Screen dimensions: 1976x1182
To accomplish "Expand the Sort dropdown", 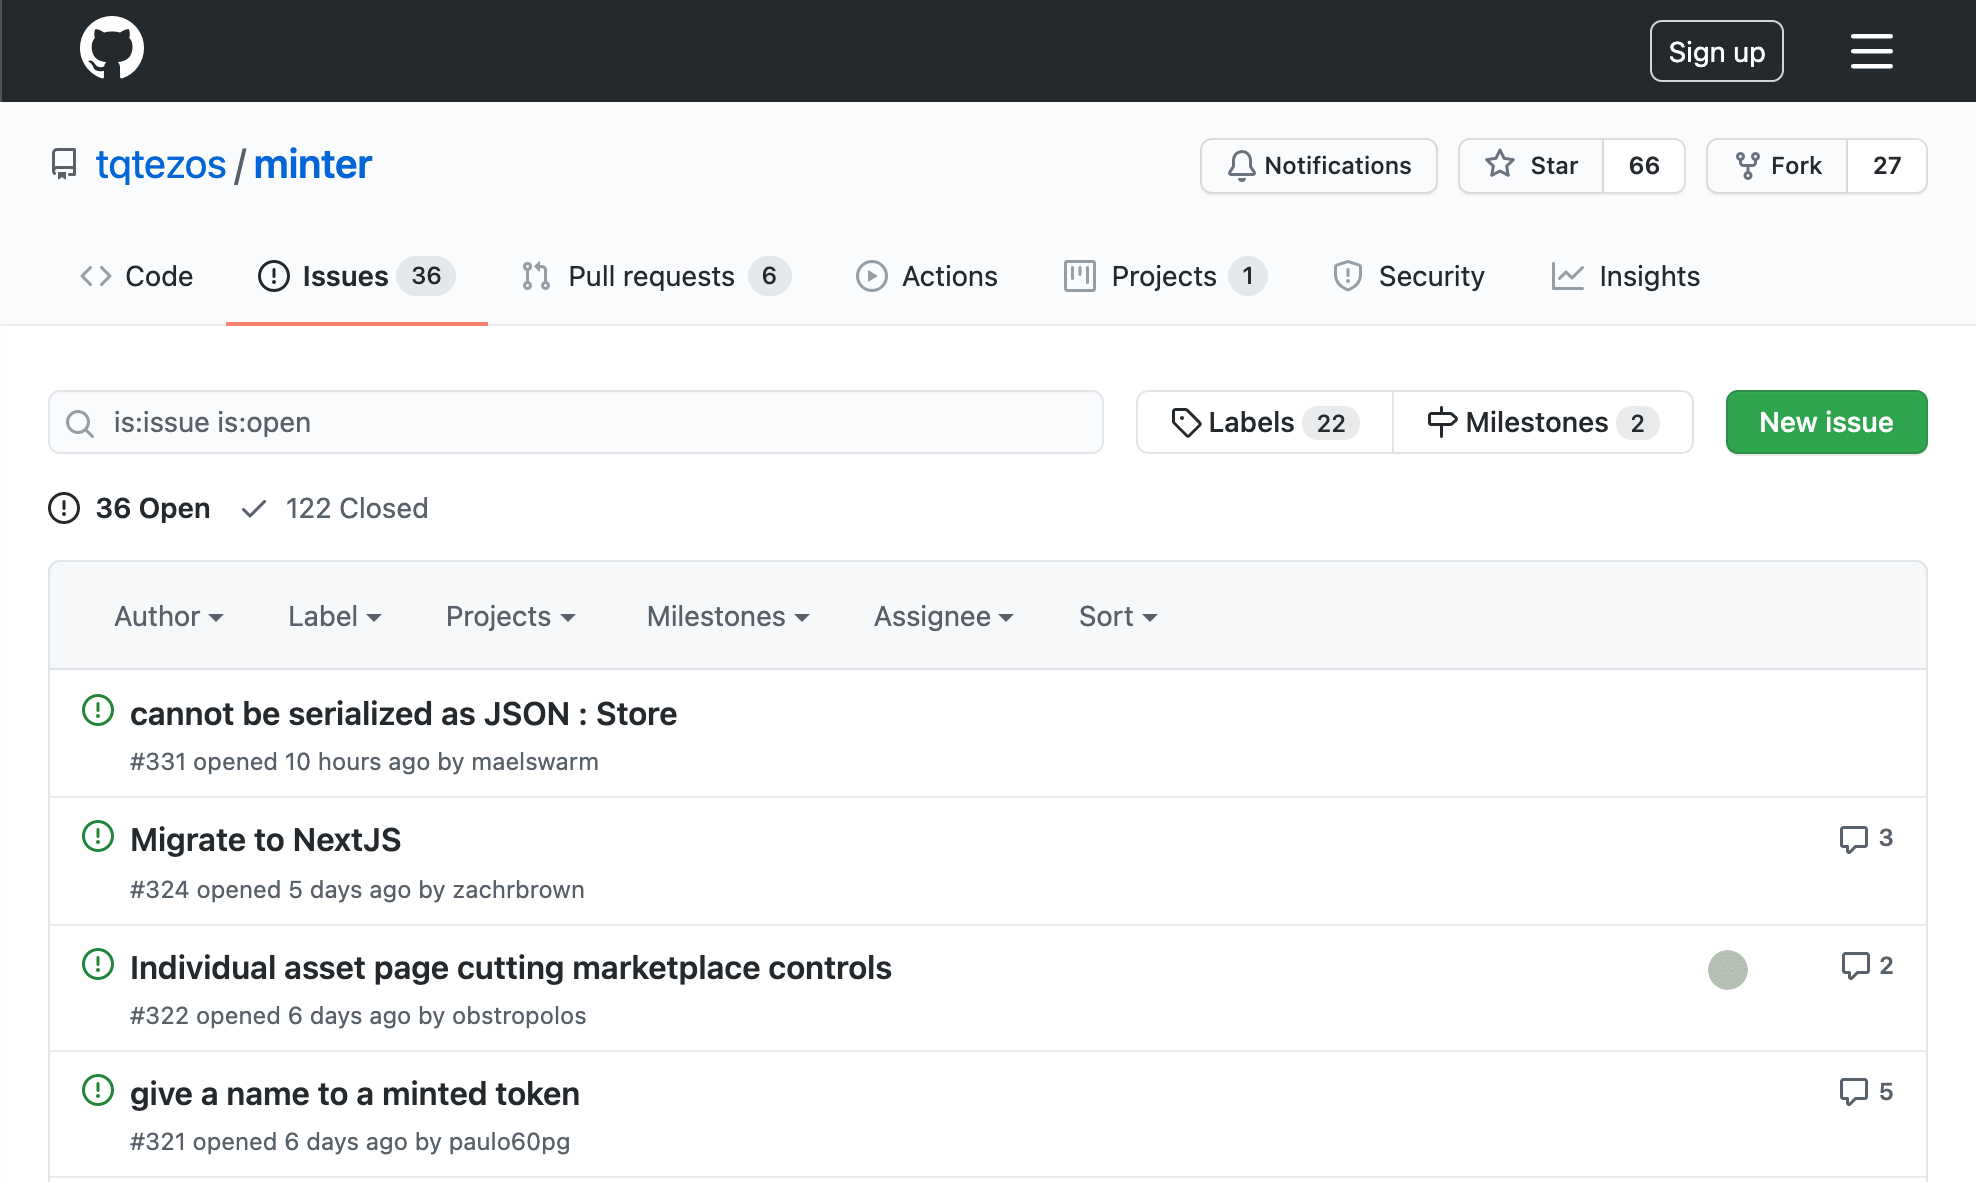I will [x=1117, y=616].
